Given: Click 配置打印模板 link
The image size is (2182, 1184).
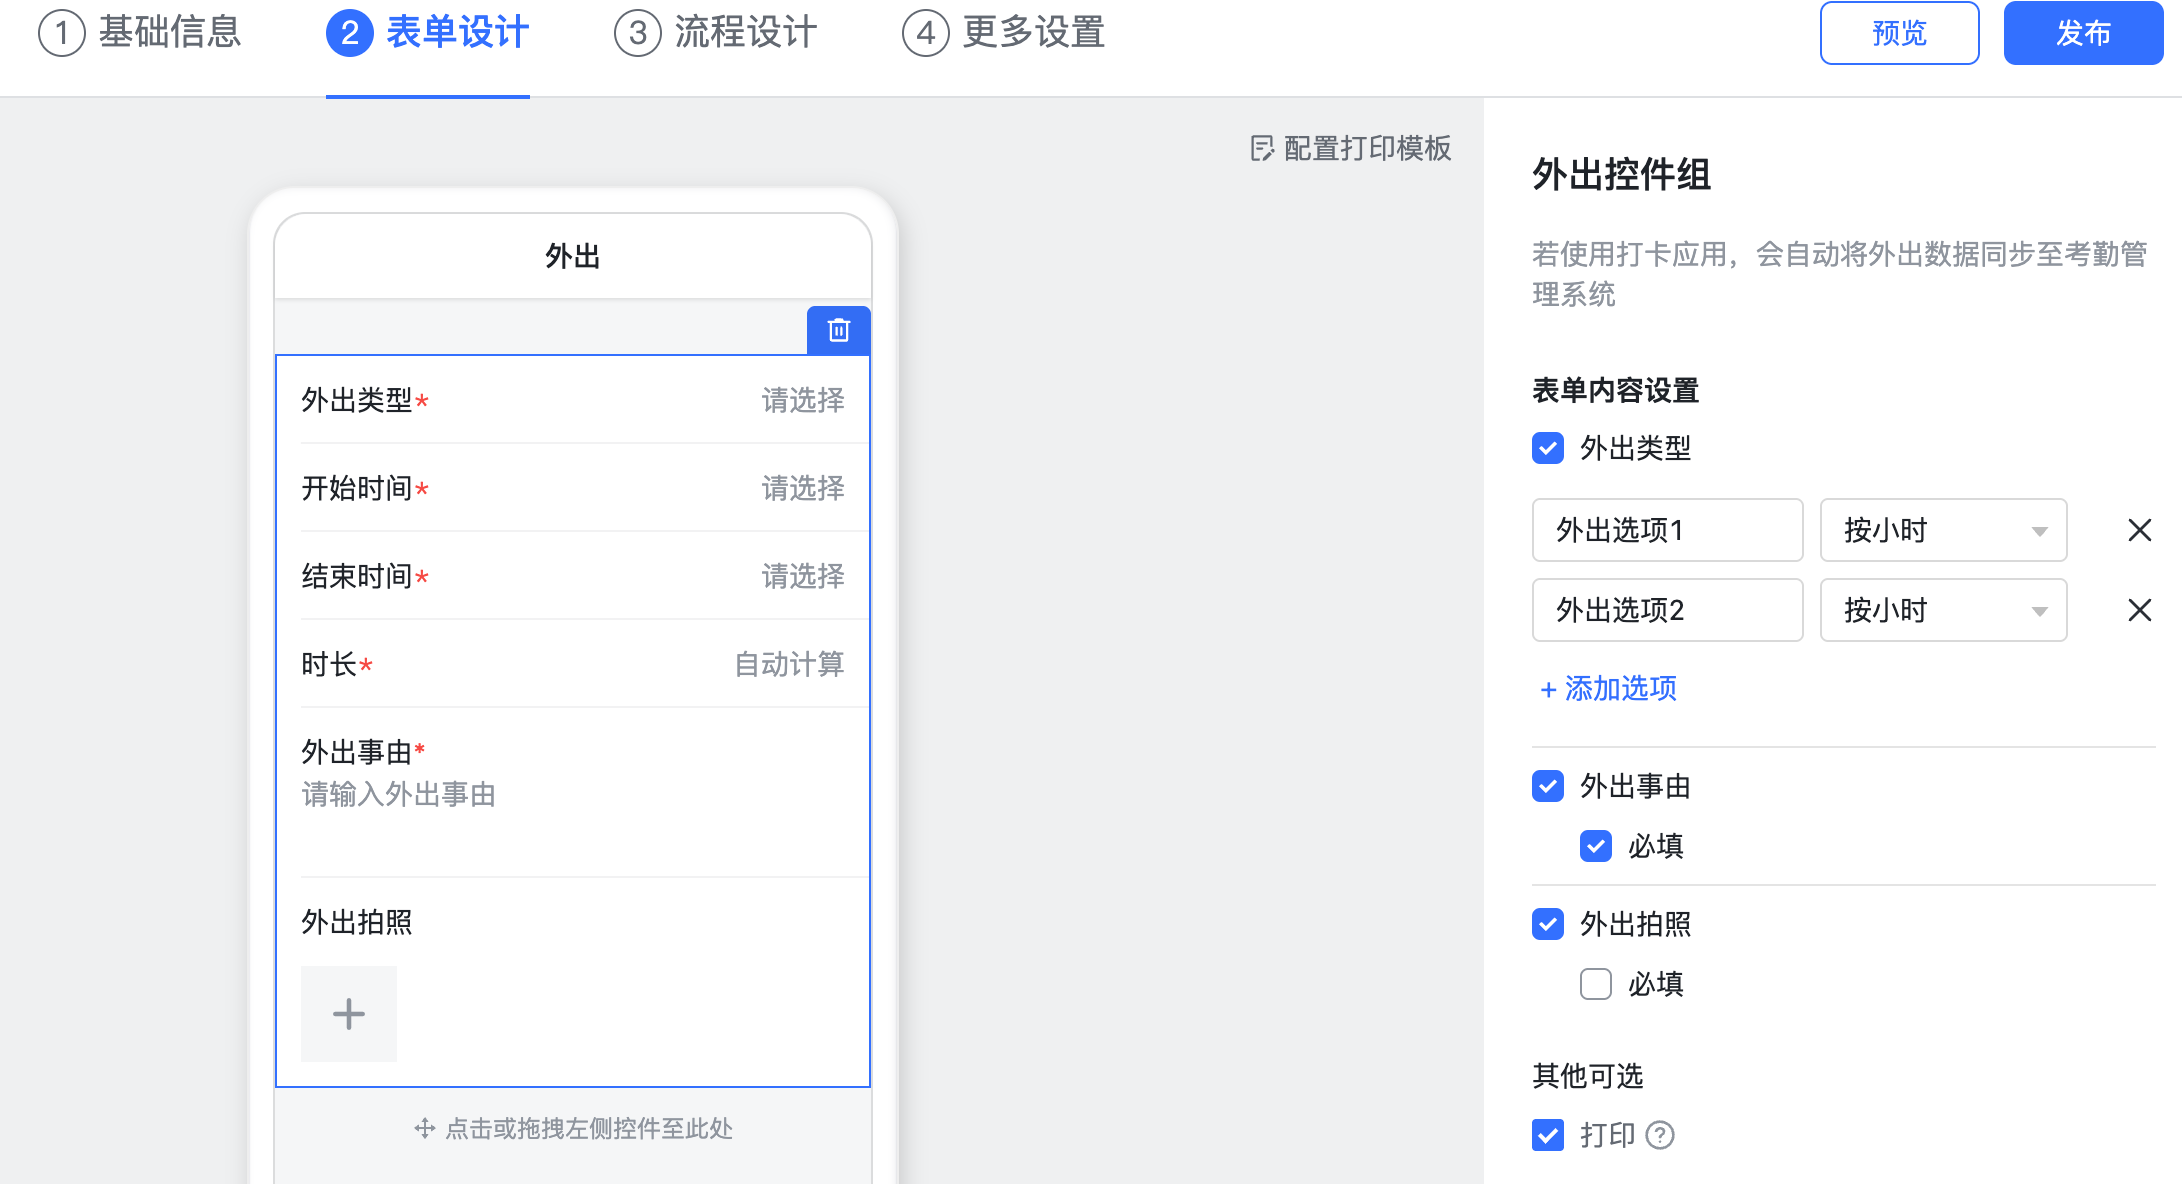Looking at the screenshot, I should point(1351,149).
